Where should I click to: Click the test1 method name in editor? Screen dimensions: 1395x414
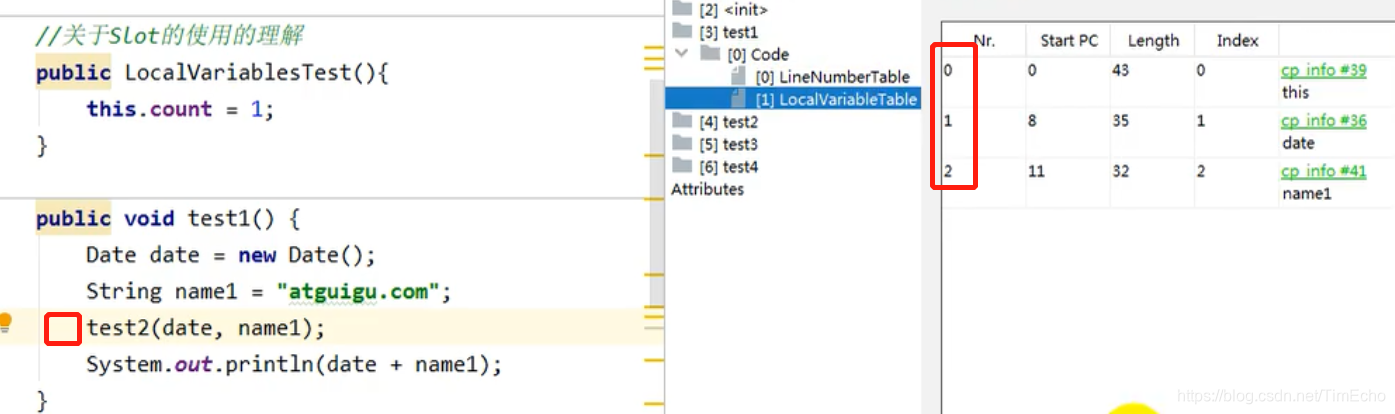coord(219,218)
